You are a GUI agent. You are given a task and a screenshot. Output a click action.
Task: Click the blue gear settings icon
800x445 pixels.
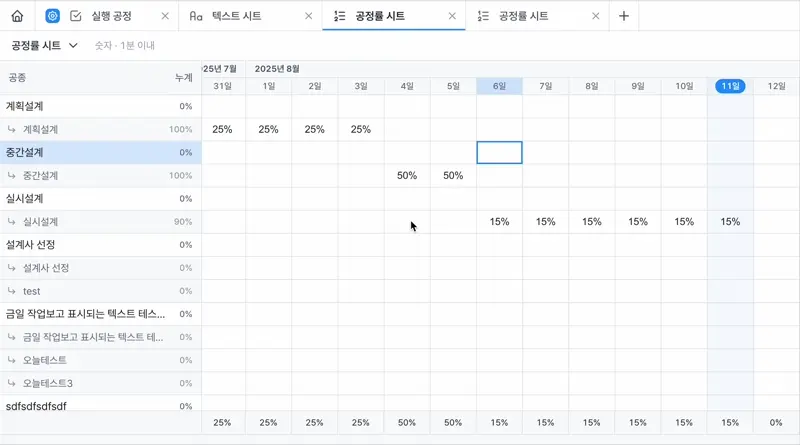click(53, 16)
